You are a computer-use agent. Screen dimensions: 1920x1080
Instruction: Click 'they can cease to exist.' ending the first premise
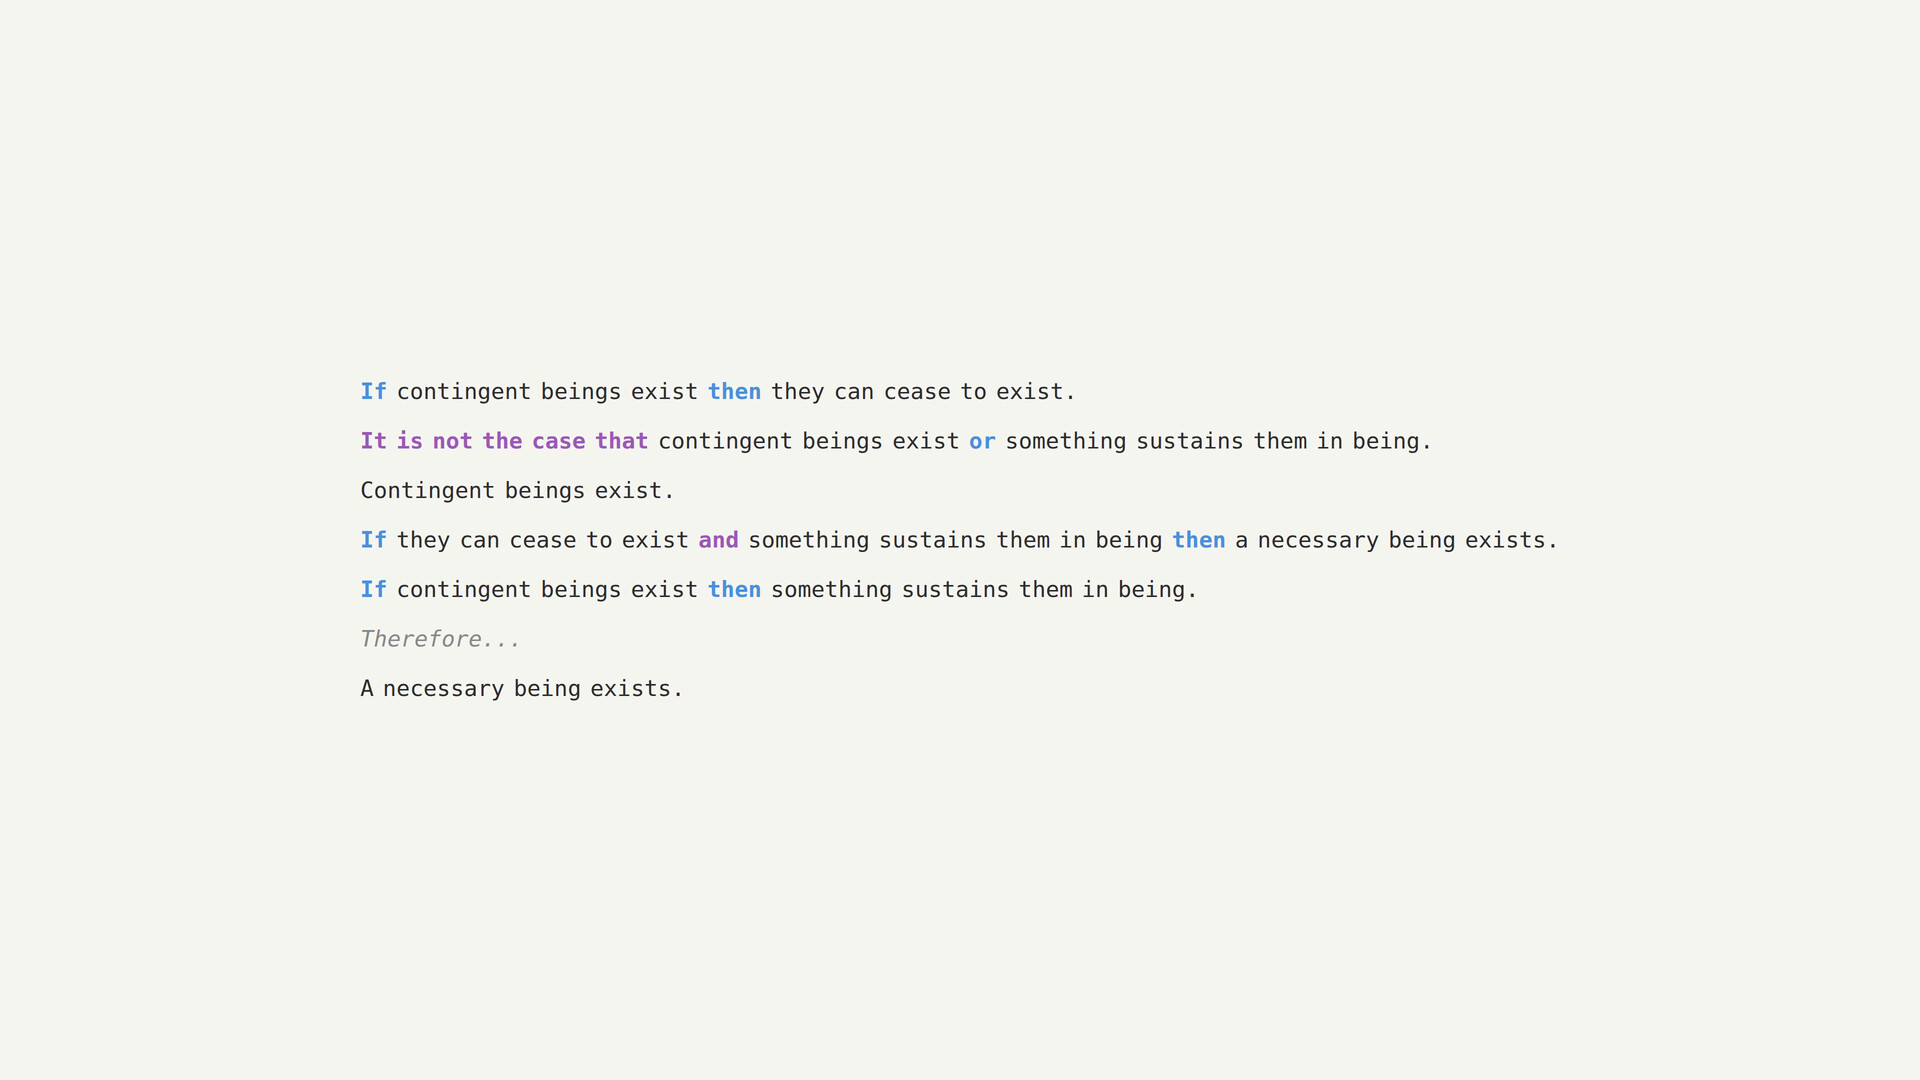click(x=922, y=392)
